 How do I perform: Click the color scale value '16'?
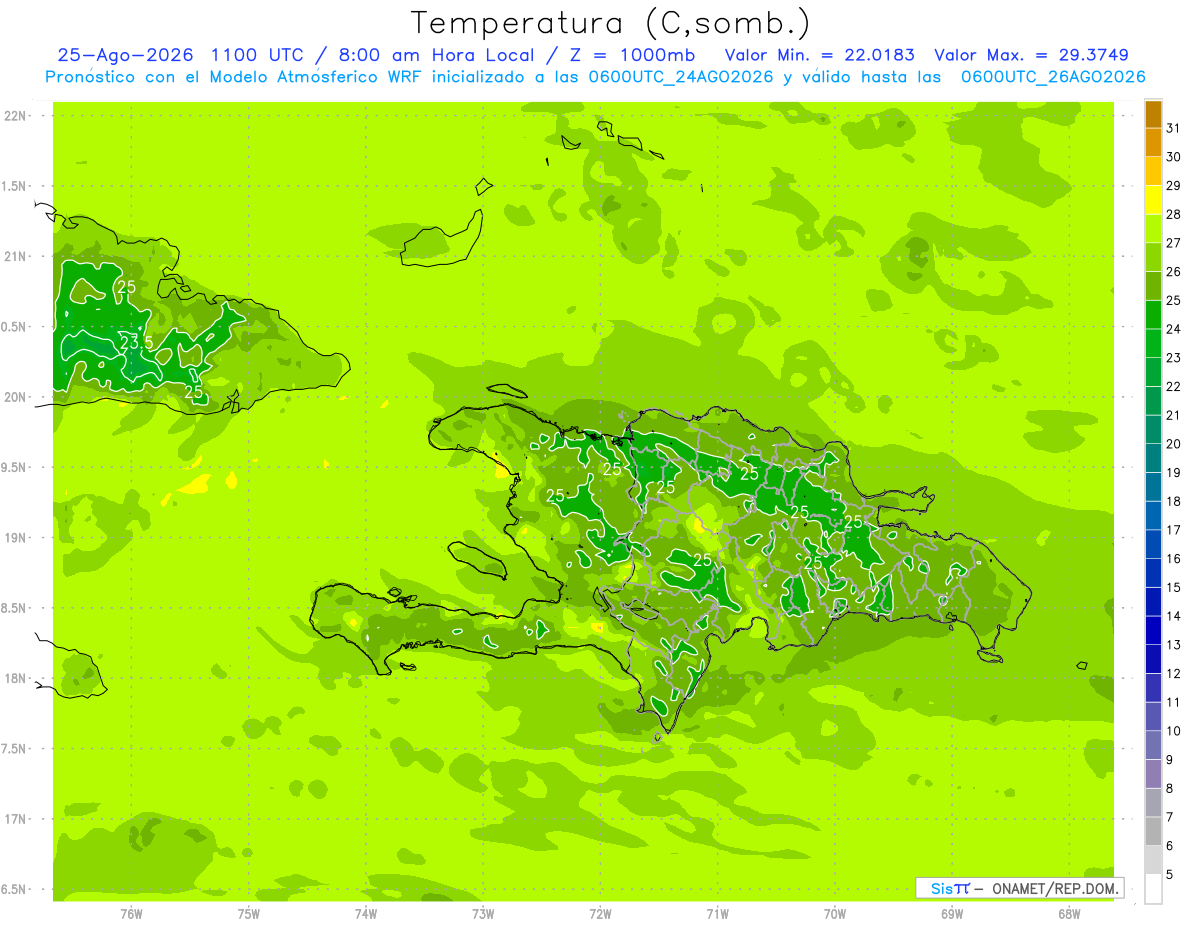tap(1174, 559)
